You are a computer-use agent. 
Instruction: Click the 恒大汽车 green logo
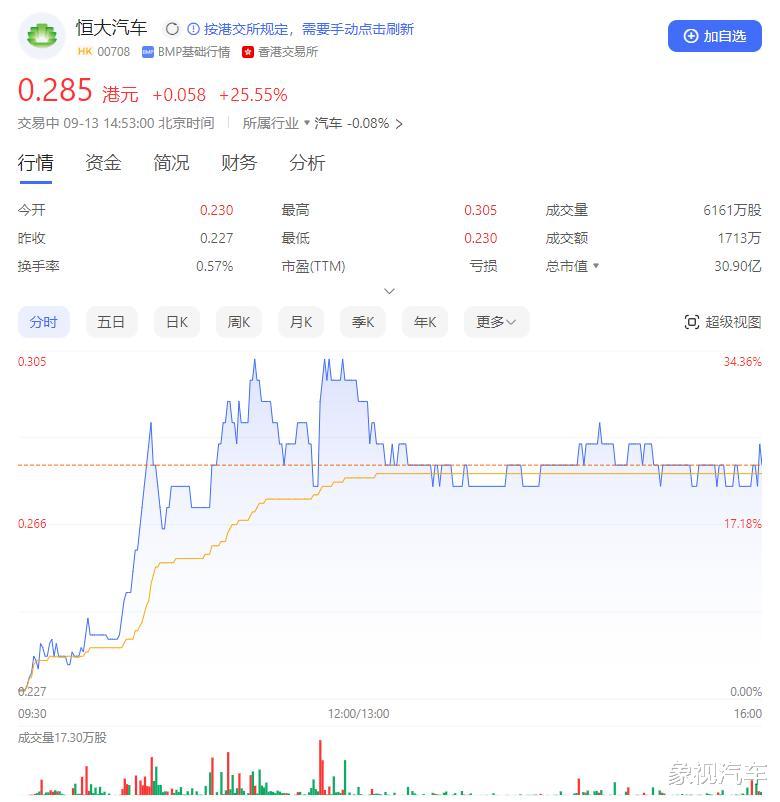(x=42, y=36)
